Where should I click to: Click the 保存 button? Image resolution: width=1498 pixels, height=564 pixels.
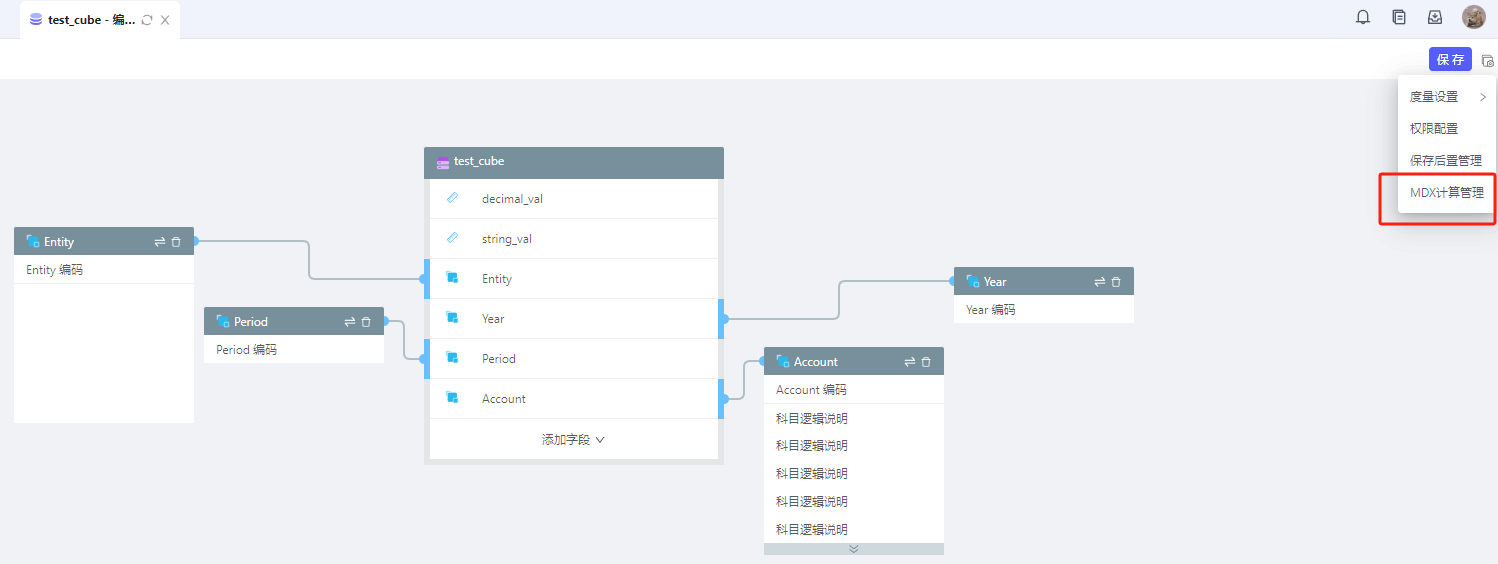[1450, 60]
